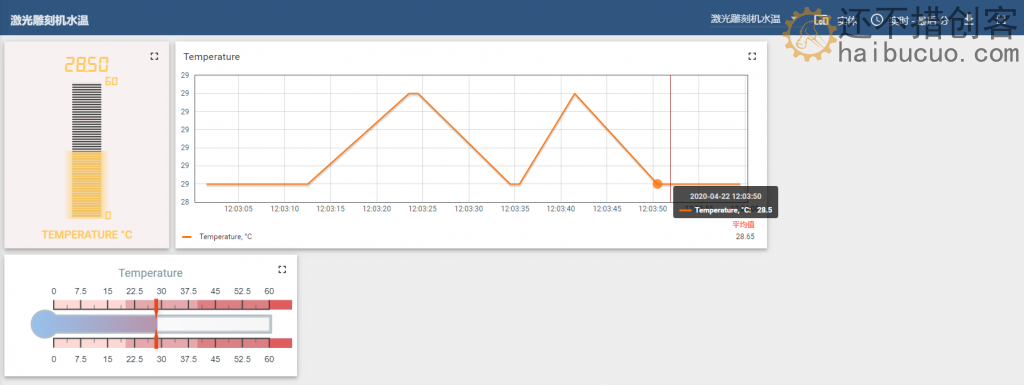Click the yellow vertical bar gauge fill

pyautogui.click(x=86, y=184)
